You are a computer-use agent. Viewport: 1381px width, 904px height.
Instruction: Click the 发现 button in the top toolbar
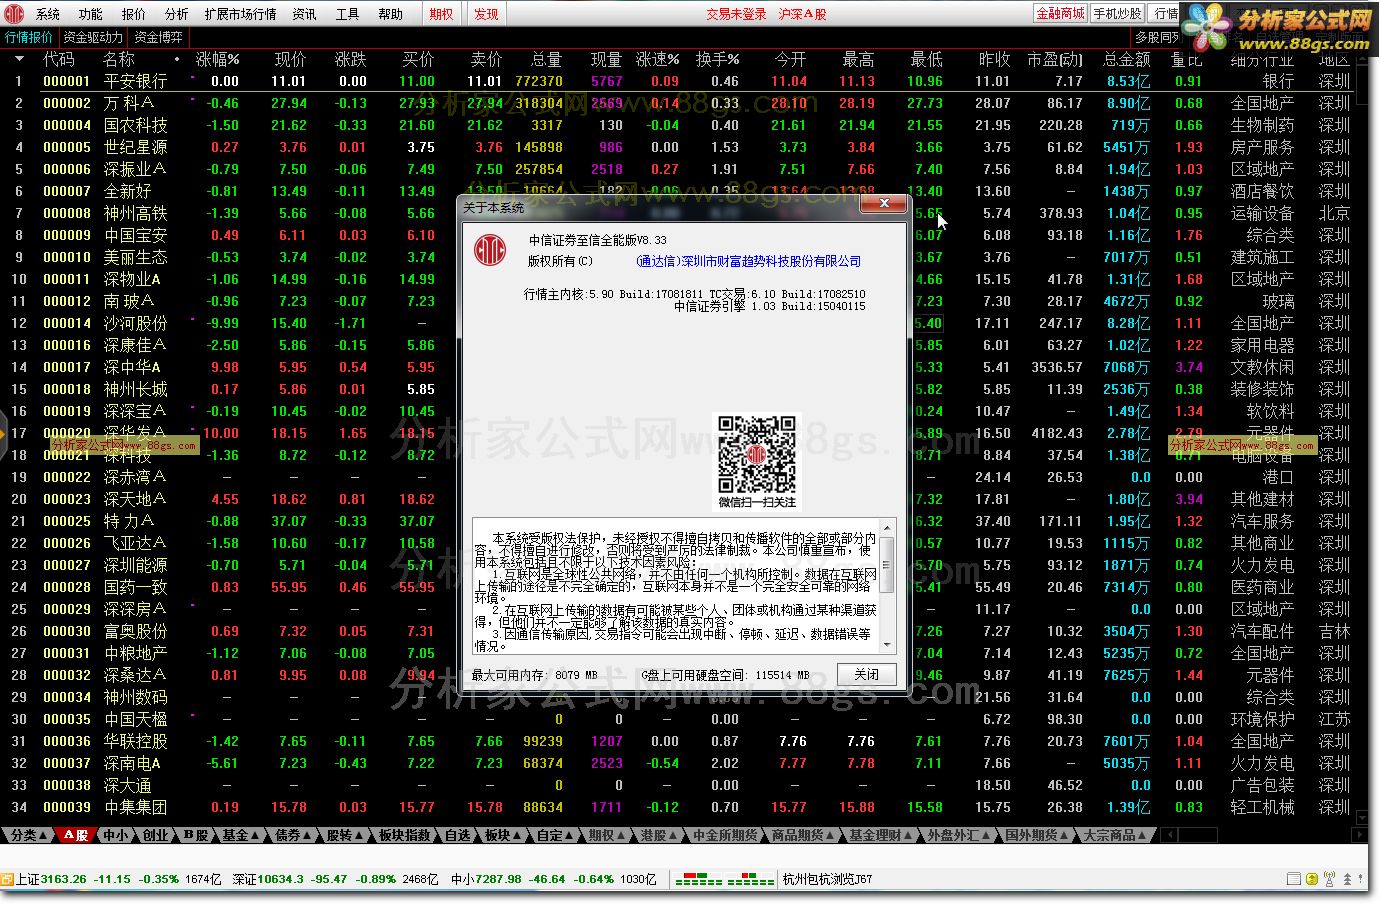click(x=486, y=14)
